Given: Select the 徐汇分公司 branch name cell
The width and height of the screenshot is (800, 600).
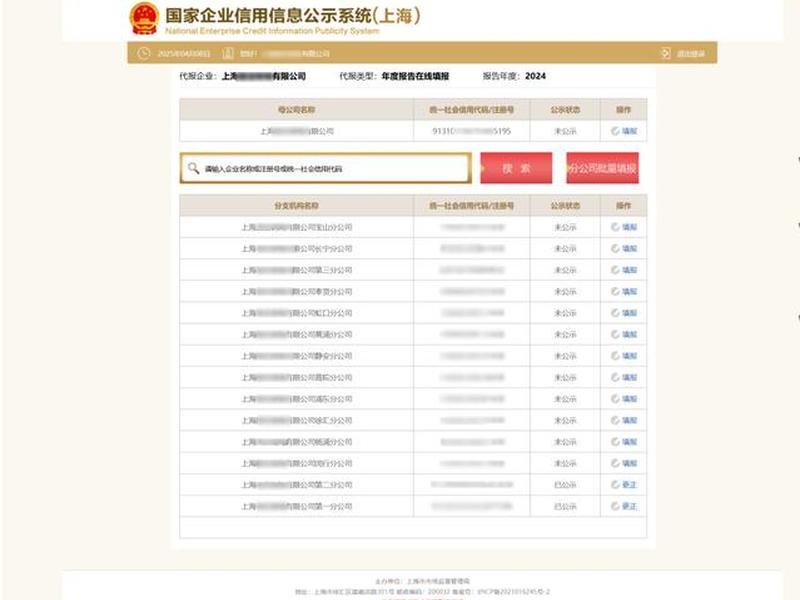Looking at the screenshot, I should pyautogui.click(x=296, y=420).
